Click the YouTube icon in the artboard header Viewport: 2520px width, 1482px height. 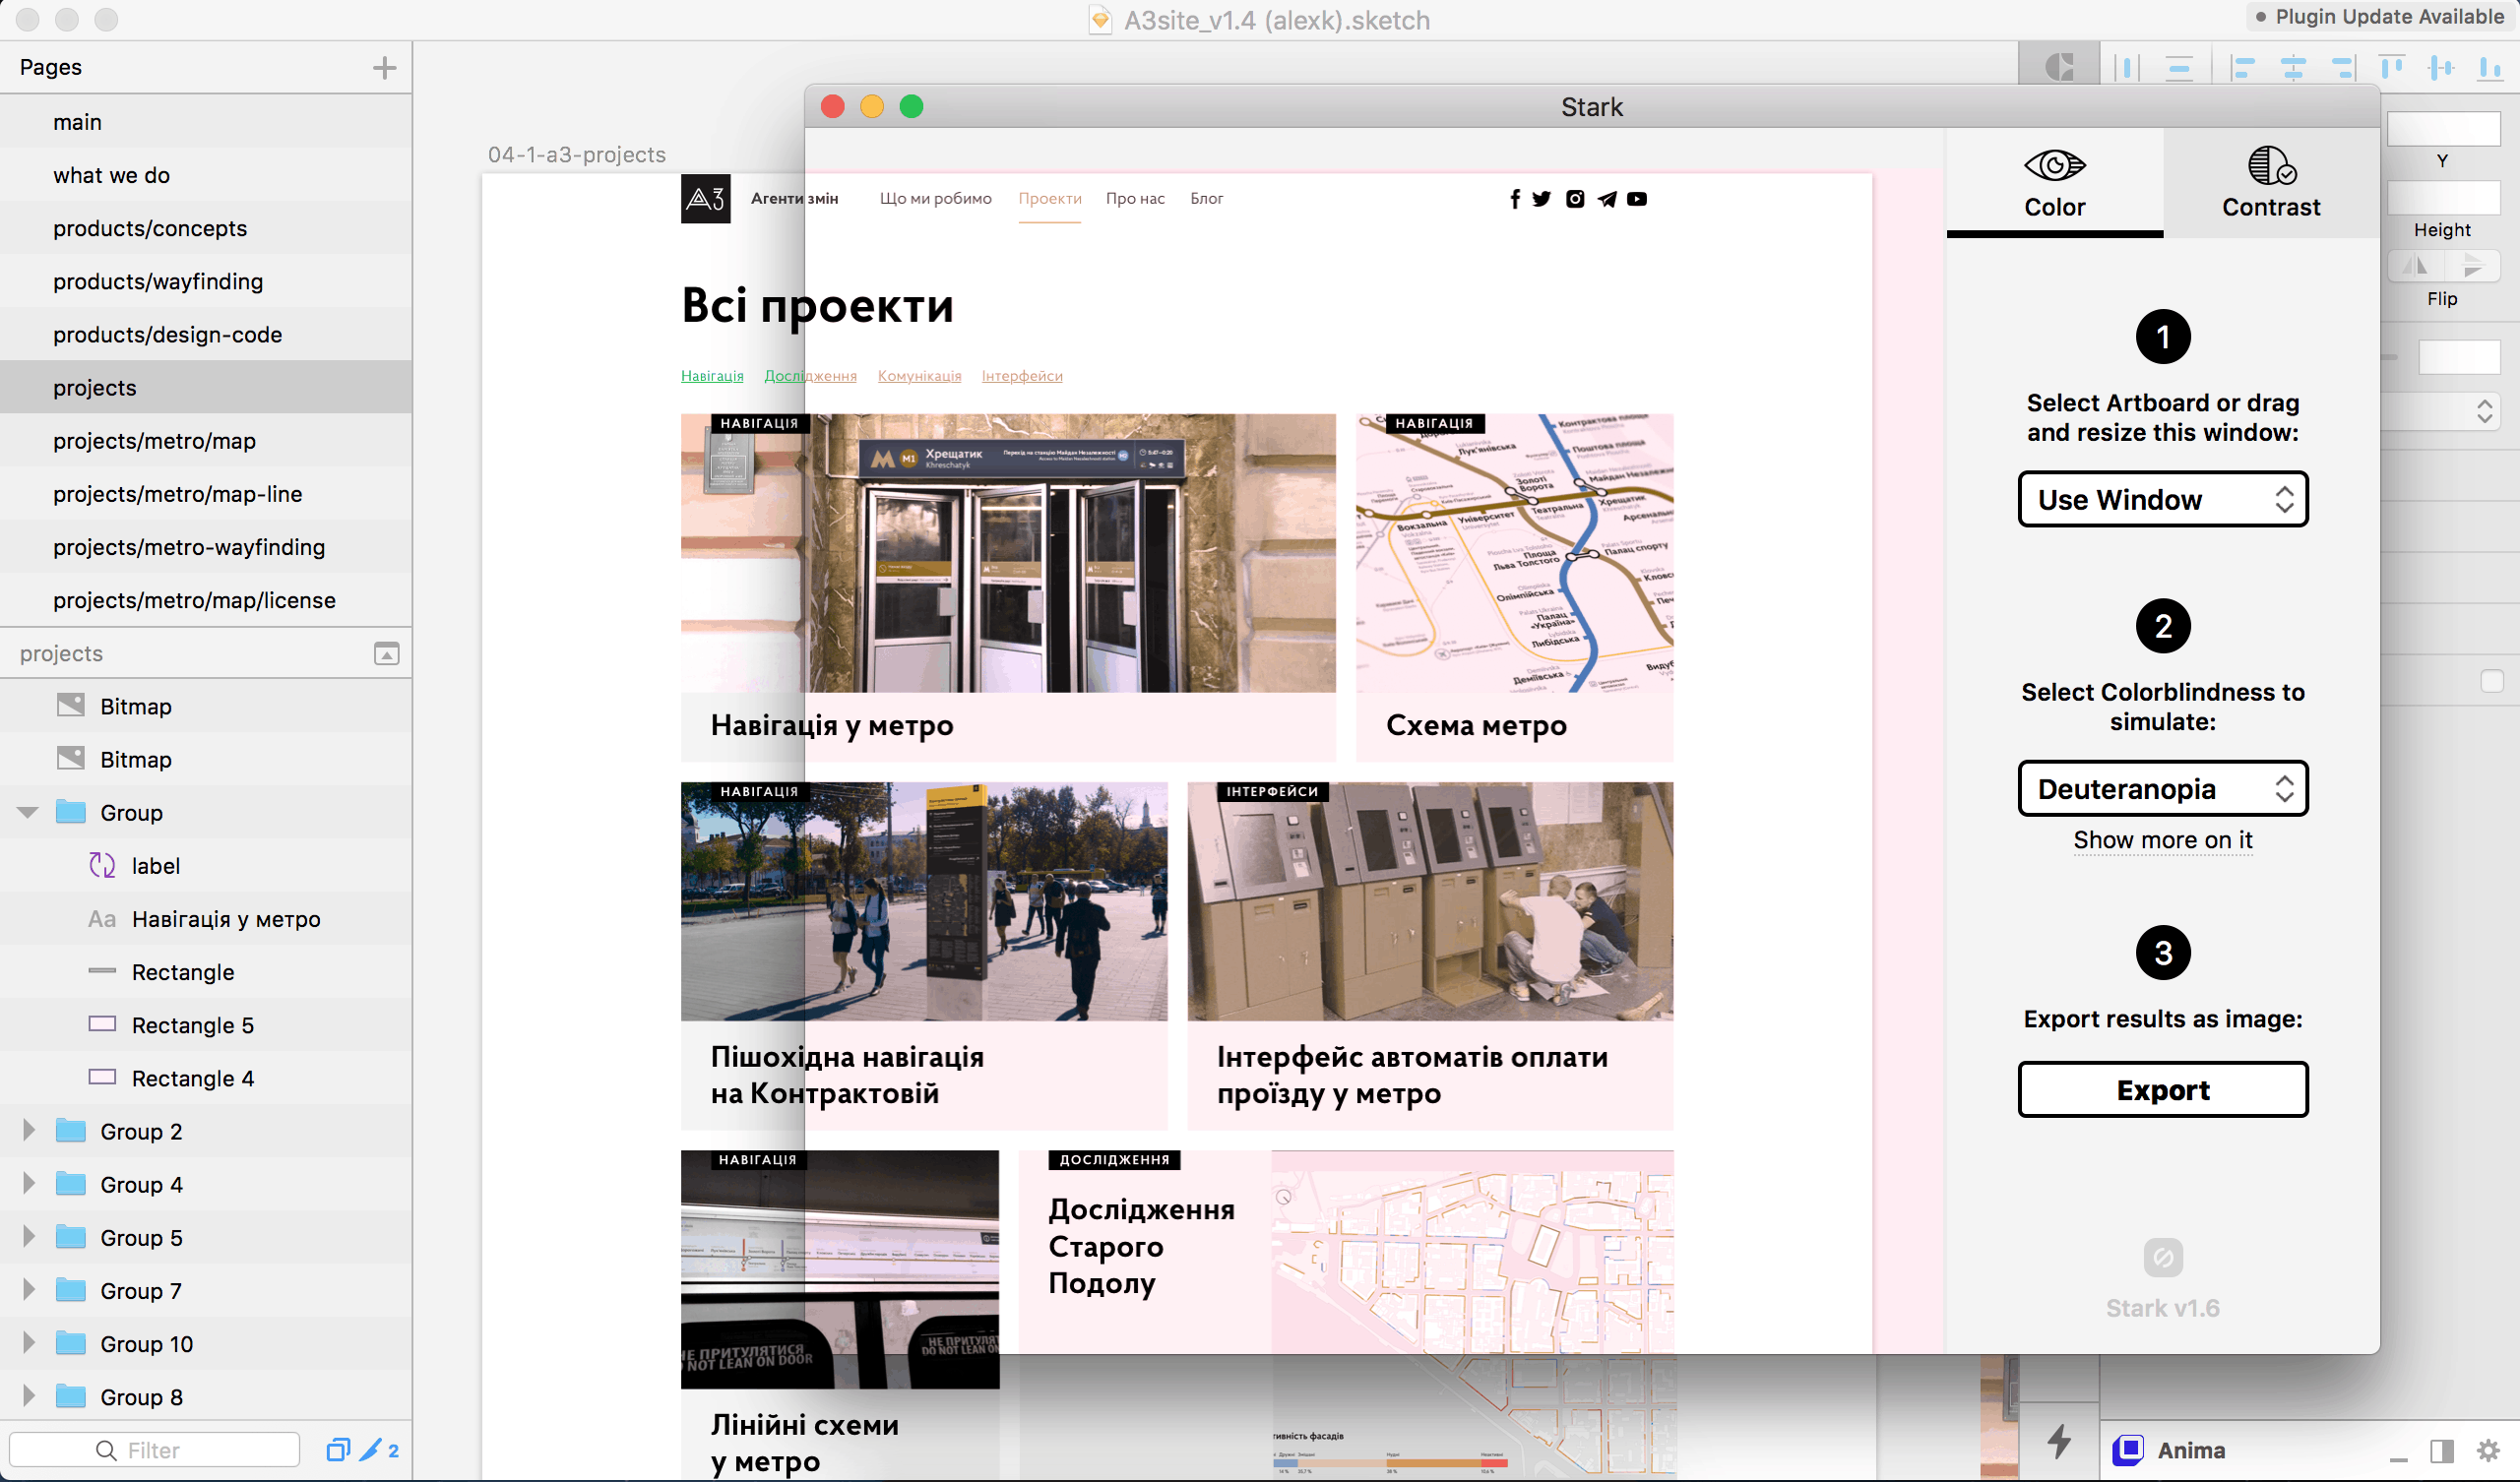pos(1637,199)
